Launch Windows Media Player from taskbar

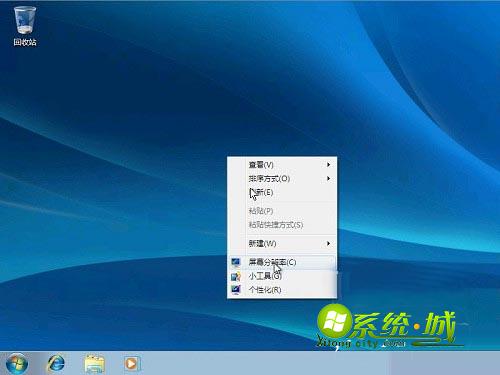132,363
